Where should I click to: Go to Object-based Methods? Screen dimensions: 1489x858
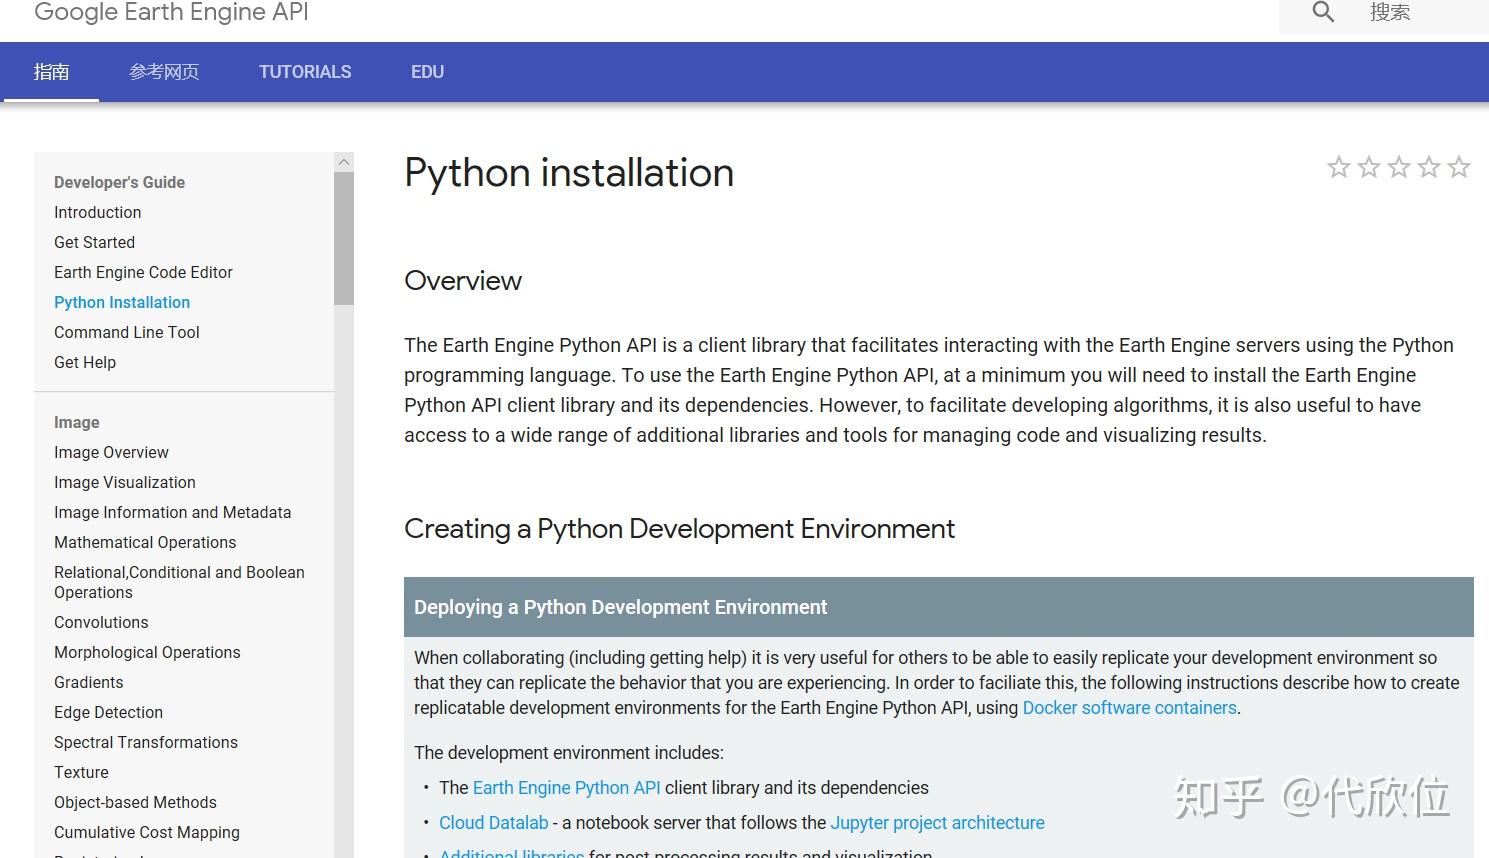(x=135, y=802)
